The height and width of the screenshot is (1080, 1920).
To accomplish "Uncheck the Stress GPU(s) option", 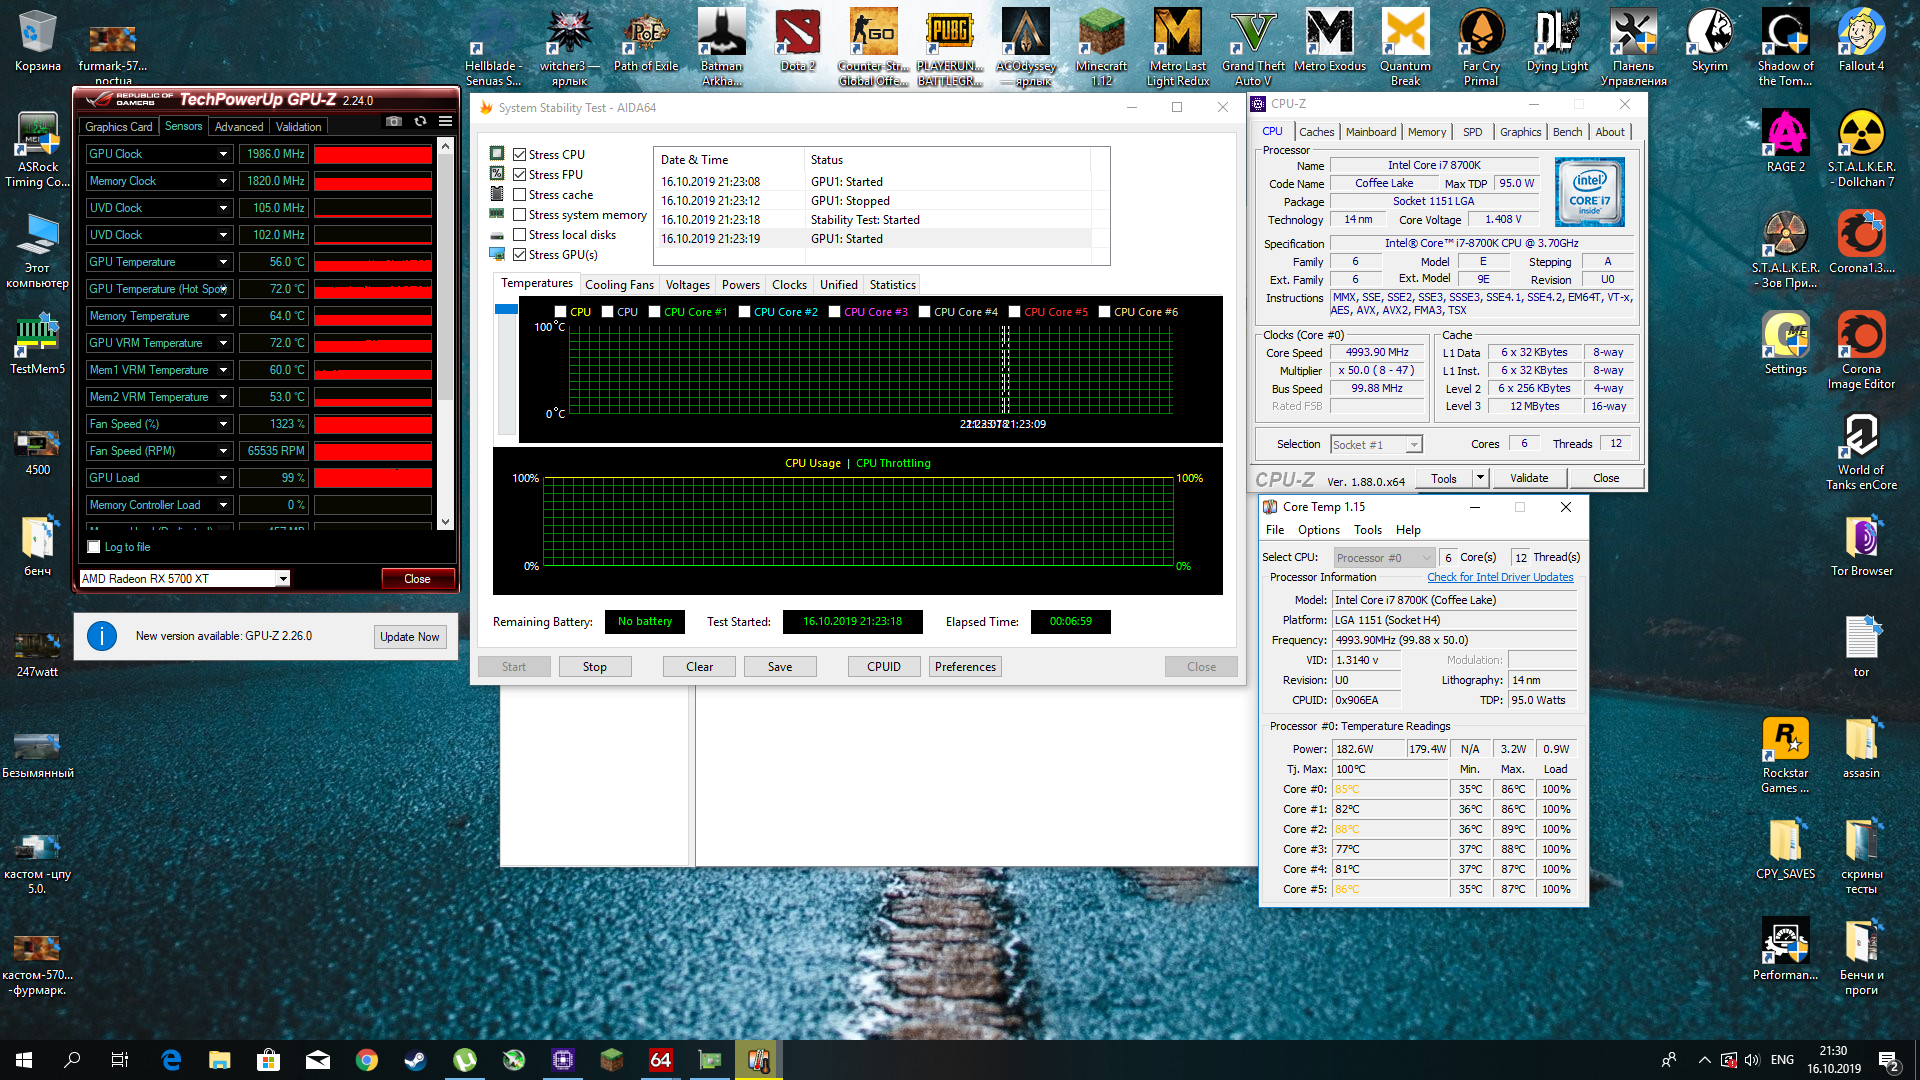I will (x=520, y=255).
